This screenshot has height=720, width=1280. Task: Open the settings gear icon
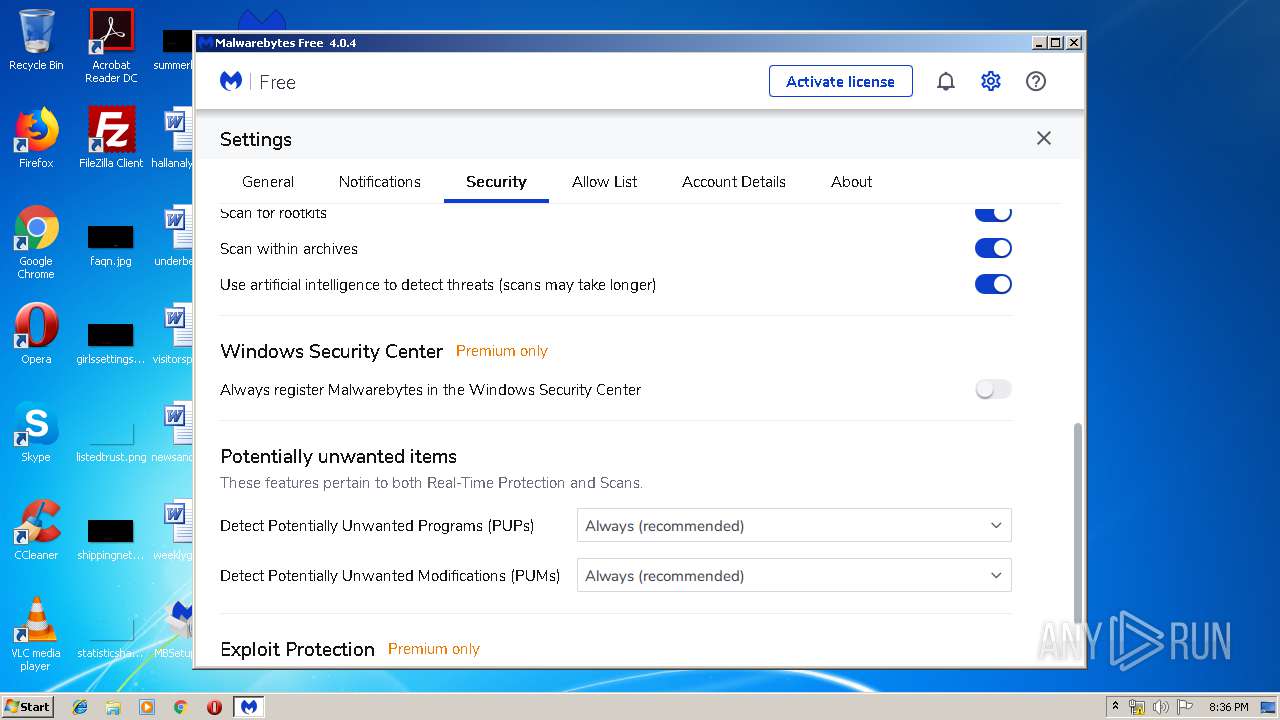[991, 81]
